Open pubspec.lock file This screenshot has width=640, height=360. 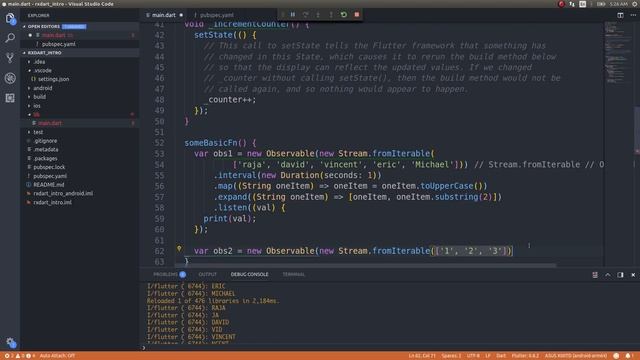click(80, 167)
